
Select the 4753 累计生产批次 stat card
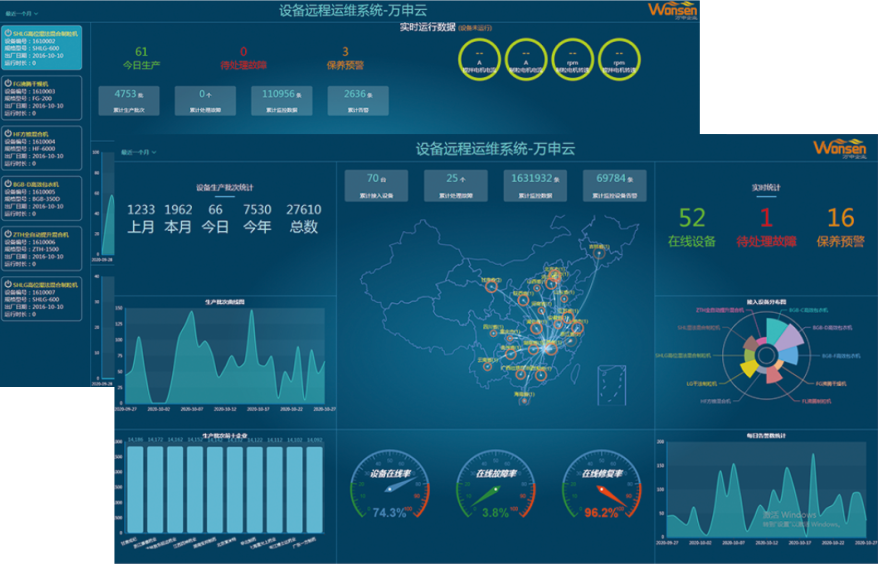127,99
